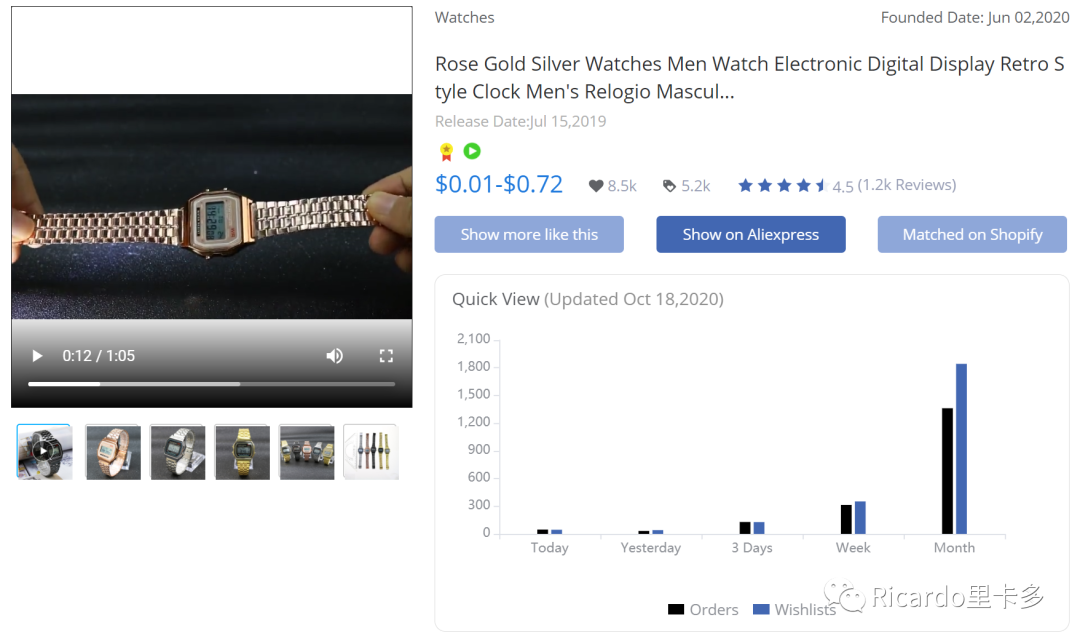Select the multiple watches group thumbnail
The height and width of the screenshot is (644, 1080).
click(307, 452)
